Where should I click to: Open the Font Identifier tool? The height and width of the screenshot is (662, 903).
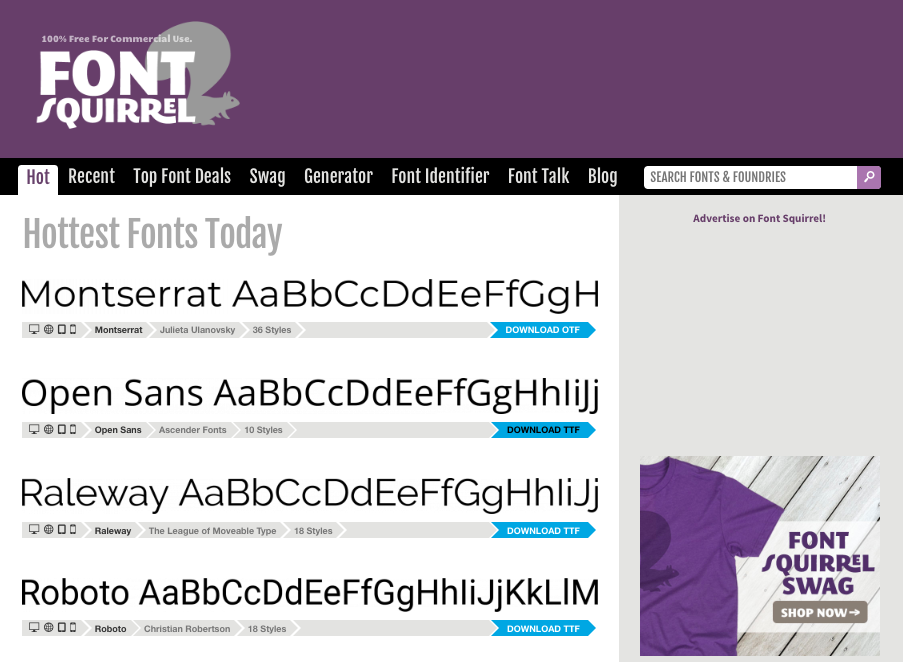pyautogui.click(x=441, y=176)
